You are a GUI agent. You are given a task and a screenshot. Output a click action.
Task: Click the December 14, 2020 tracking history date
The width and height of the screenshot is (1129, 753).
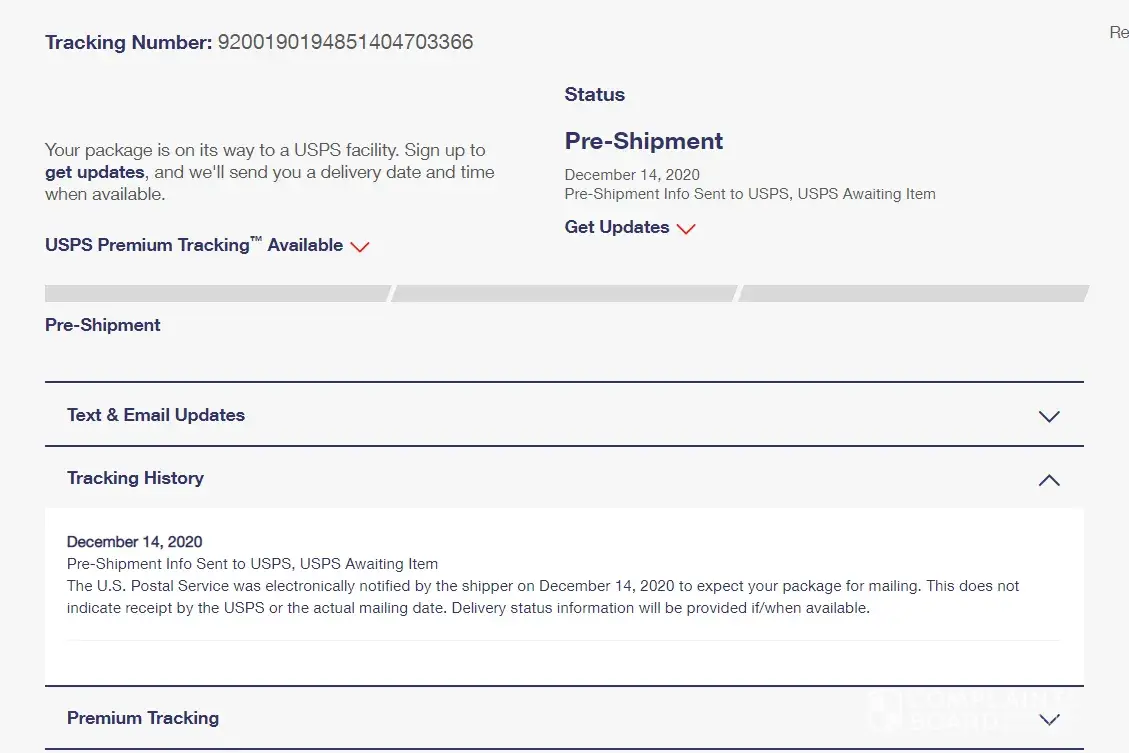(134, 542)
